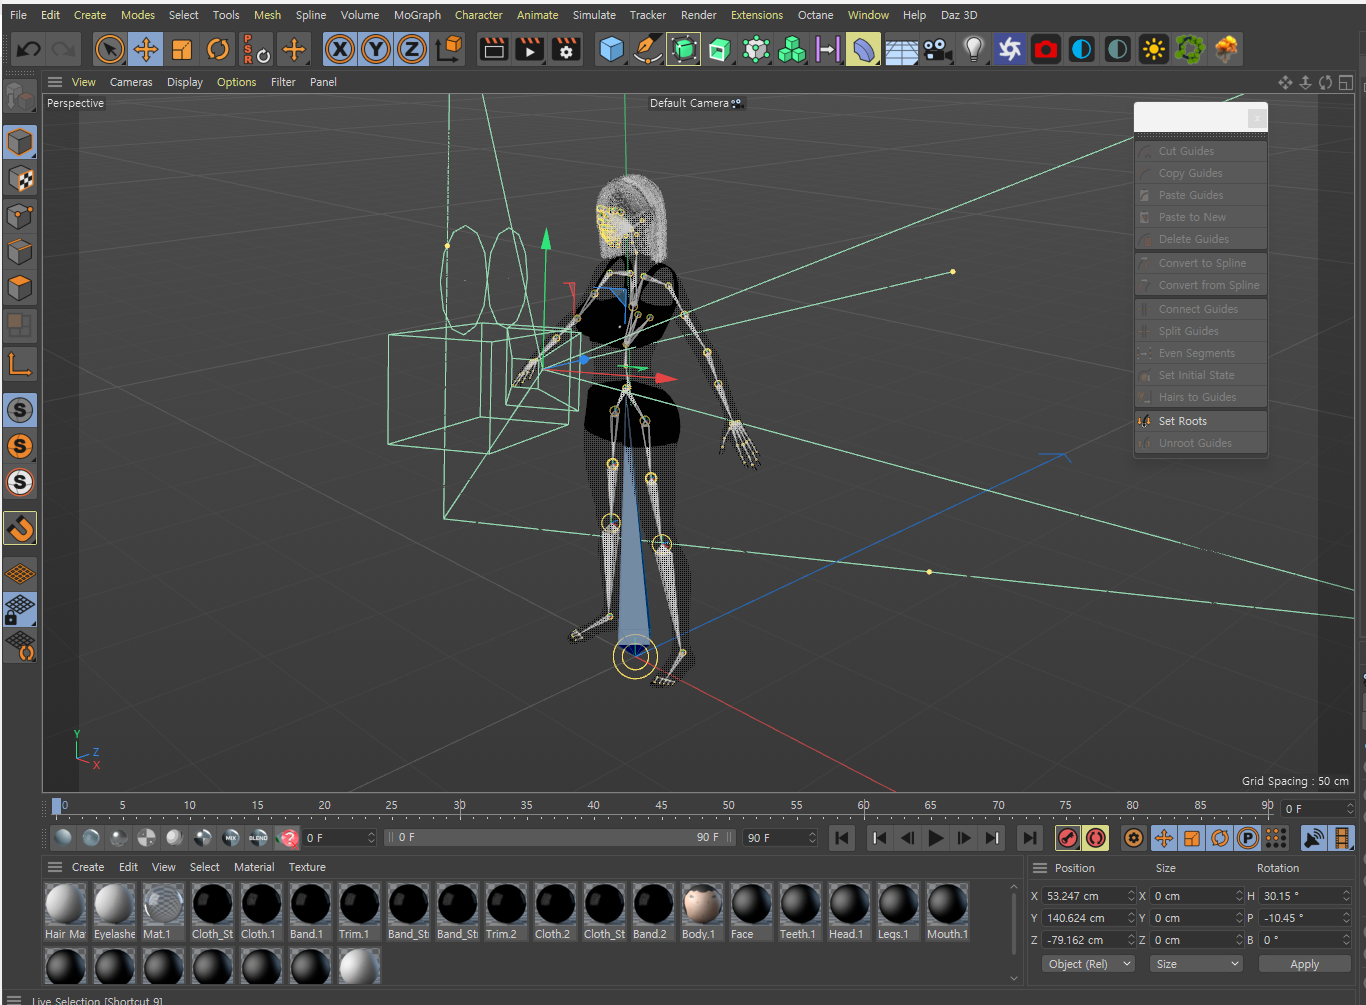Close the floating guides menu panel

pyautogui.click(x=1256, y=119)
